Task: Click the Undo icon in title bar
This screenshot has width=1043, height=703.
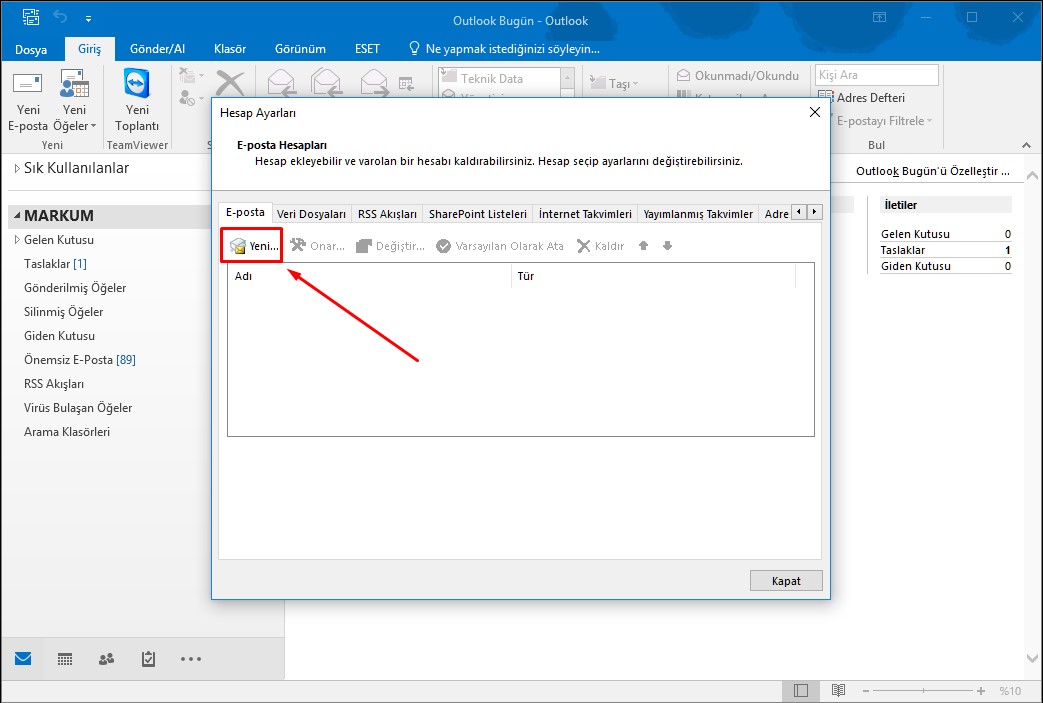Action: tap(61, 17)
